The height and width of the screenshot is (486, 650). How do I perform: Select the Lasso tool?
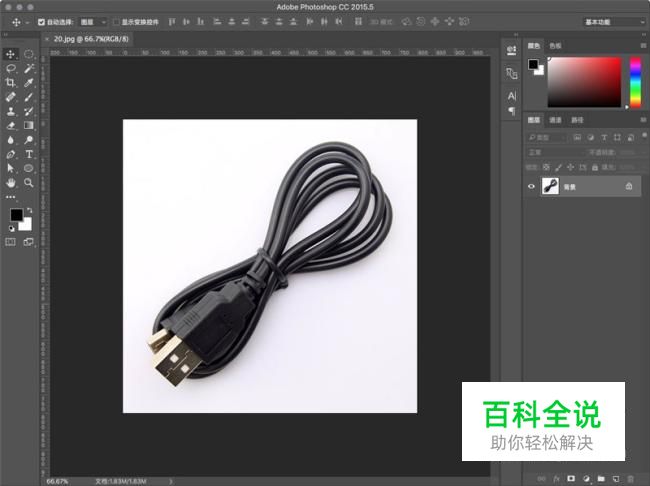click(x=10, y=68)
